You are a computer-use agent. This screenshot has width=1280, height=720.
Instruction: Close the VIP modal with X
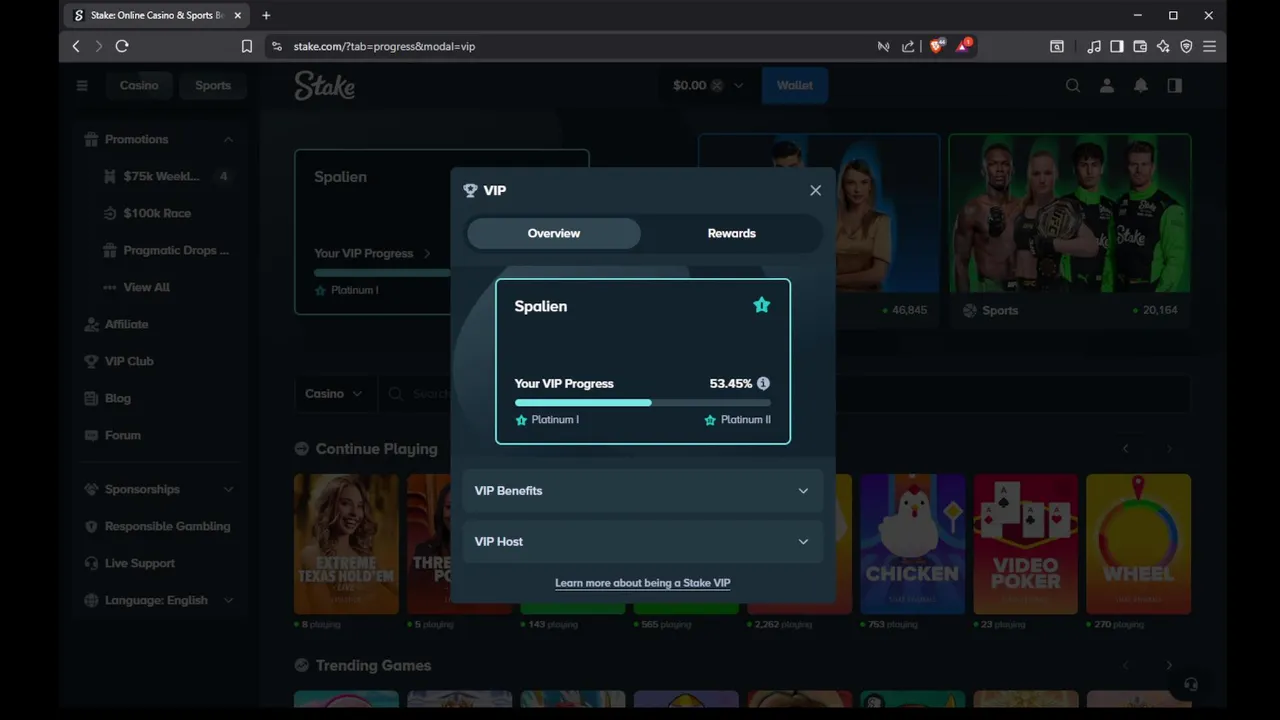(x=815, y=190)
